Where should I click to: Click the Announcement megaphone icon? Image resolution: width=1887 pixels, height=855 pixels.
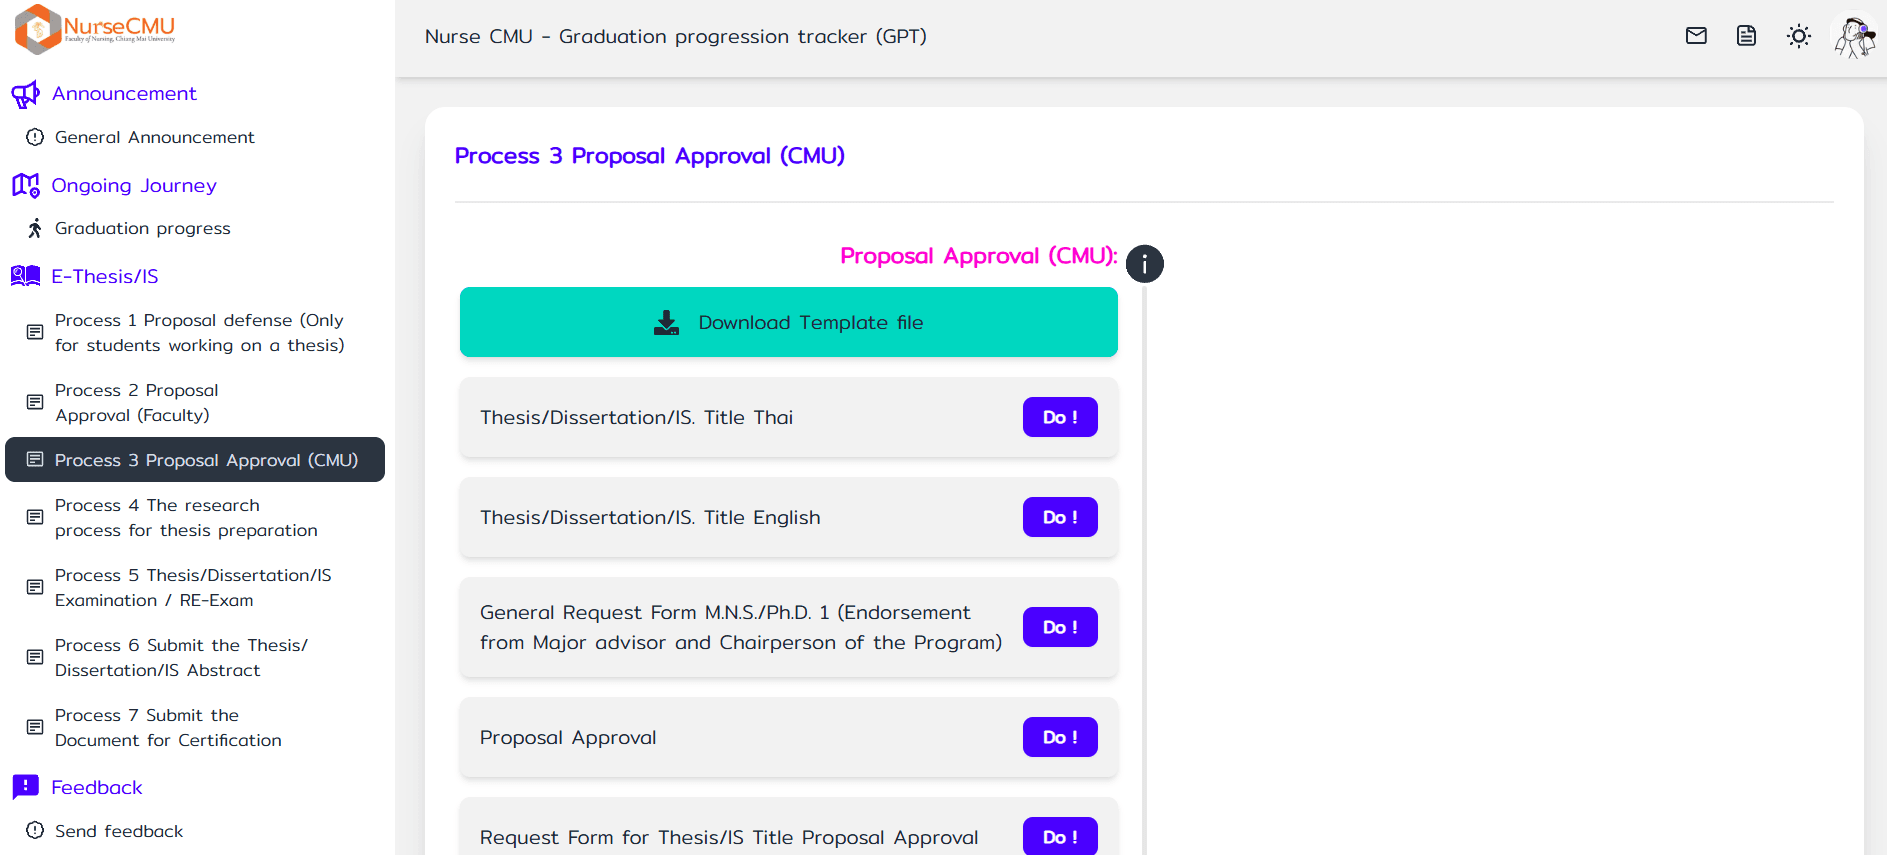click(x=25, y=94)
